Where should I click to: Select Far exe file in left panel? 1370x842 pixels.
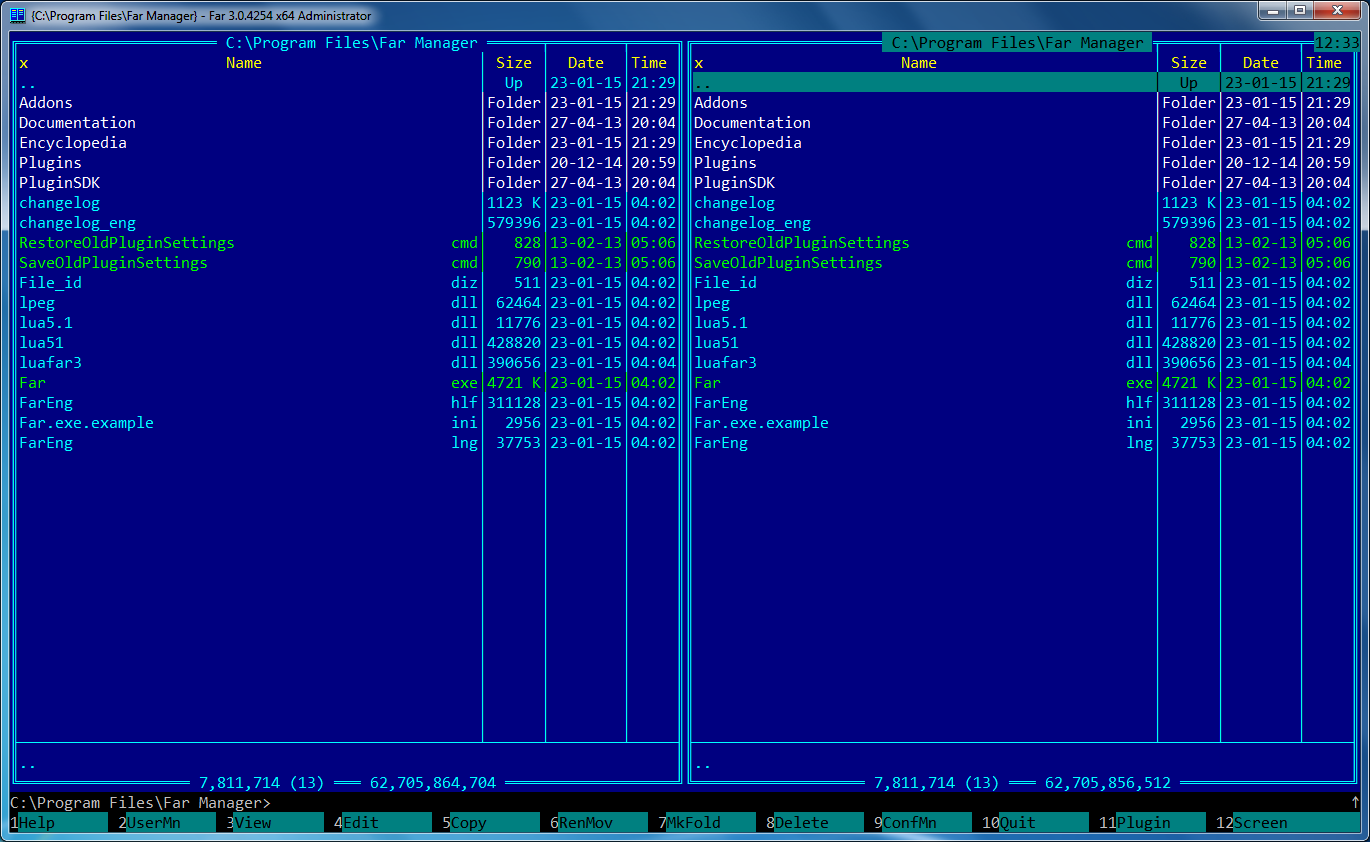tap(347, 383)
